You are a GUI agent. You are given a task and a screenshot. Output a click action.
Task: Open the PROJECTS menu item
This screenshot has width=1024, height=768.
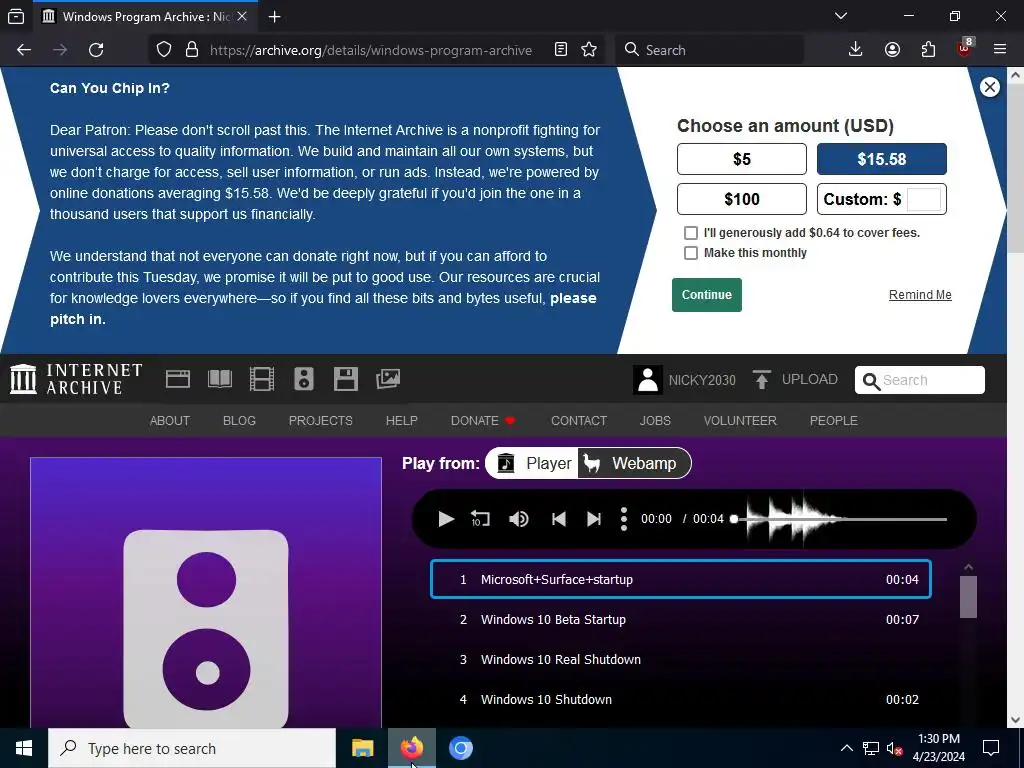321,421
